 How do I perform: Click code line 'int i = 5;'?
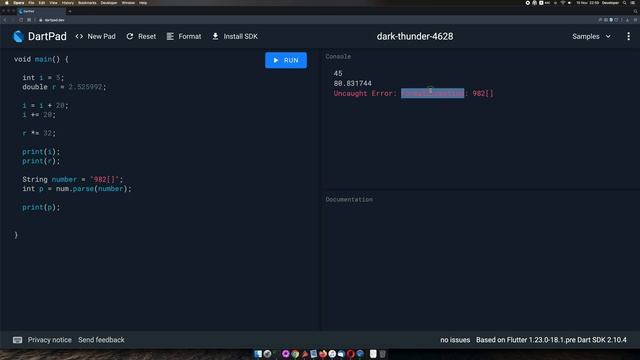[x=43, y=78]
